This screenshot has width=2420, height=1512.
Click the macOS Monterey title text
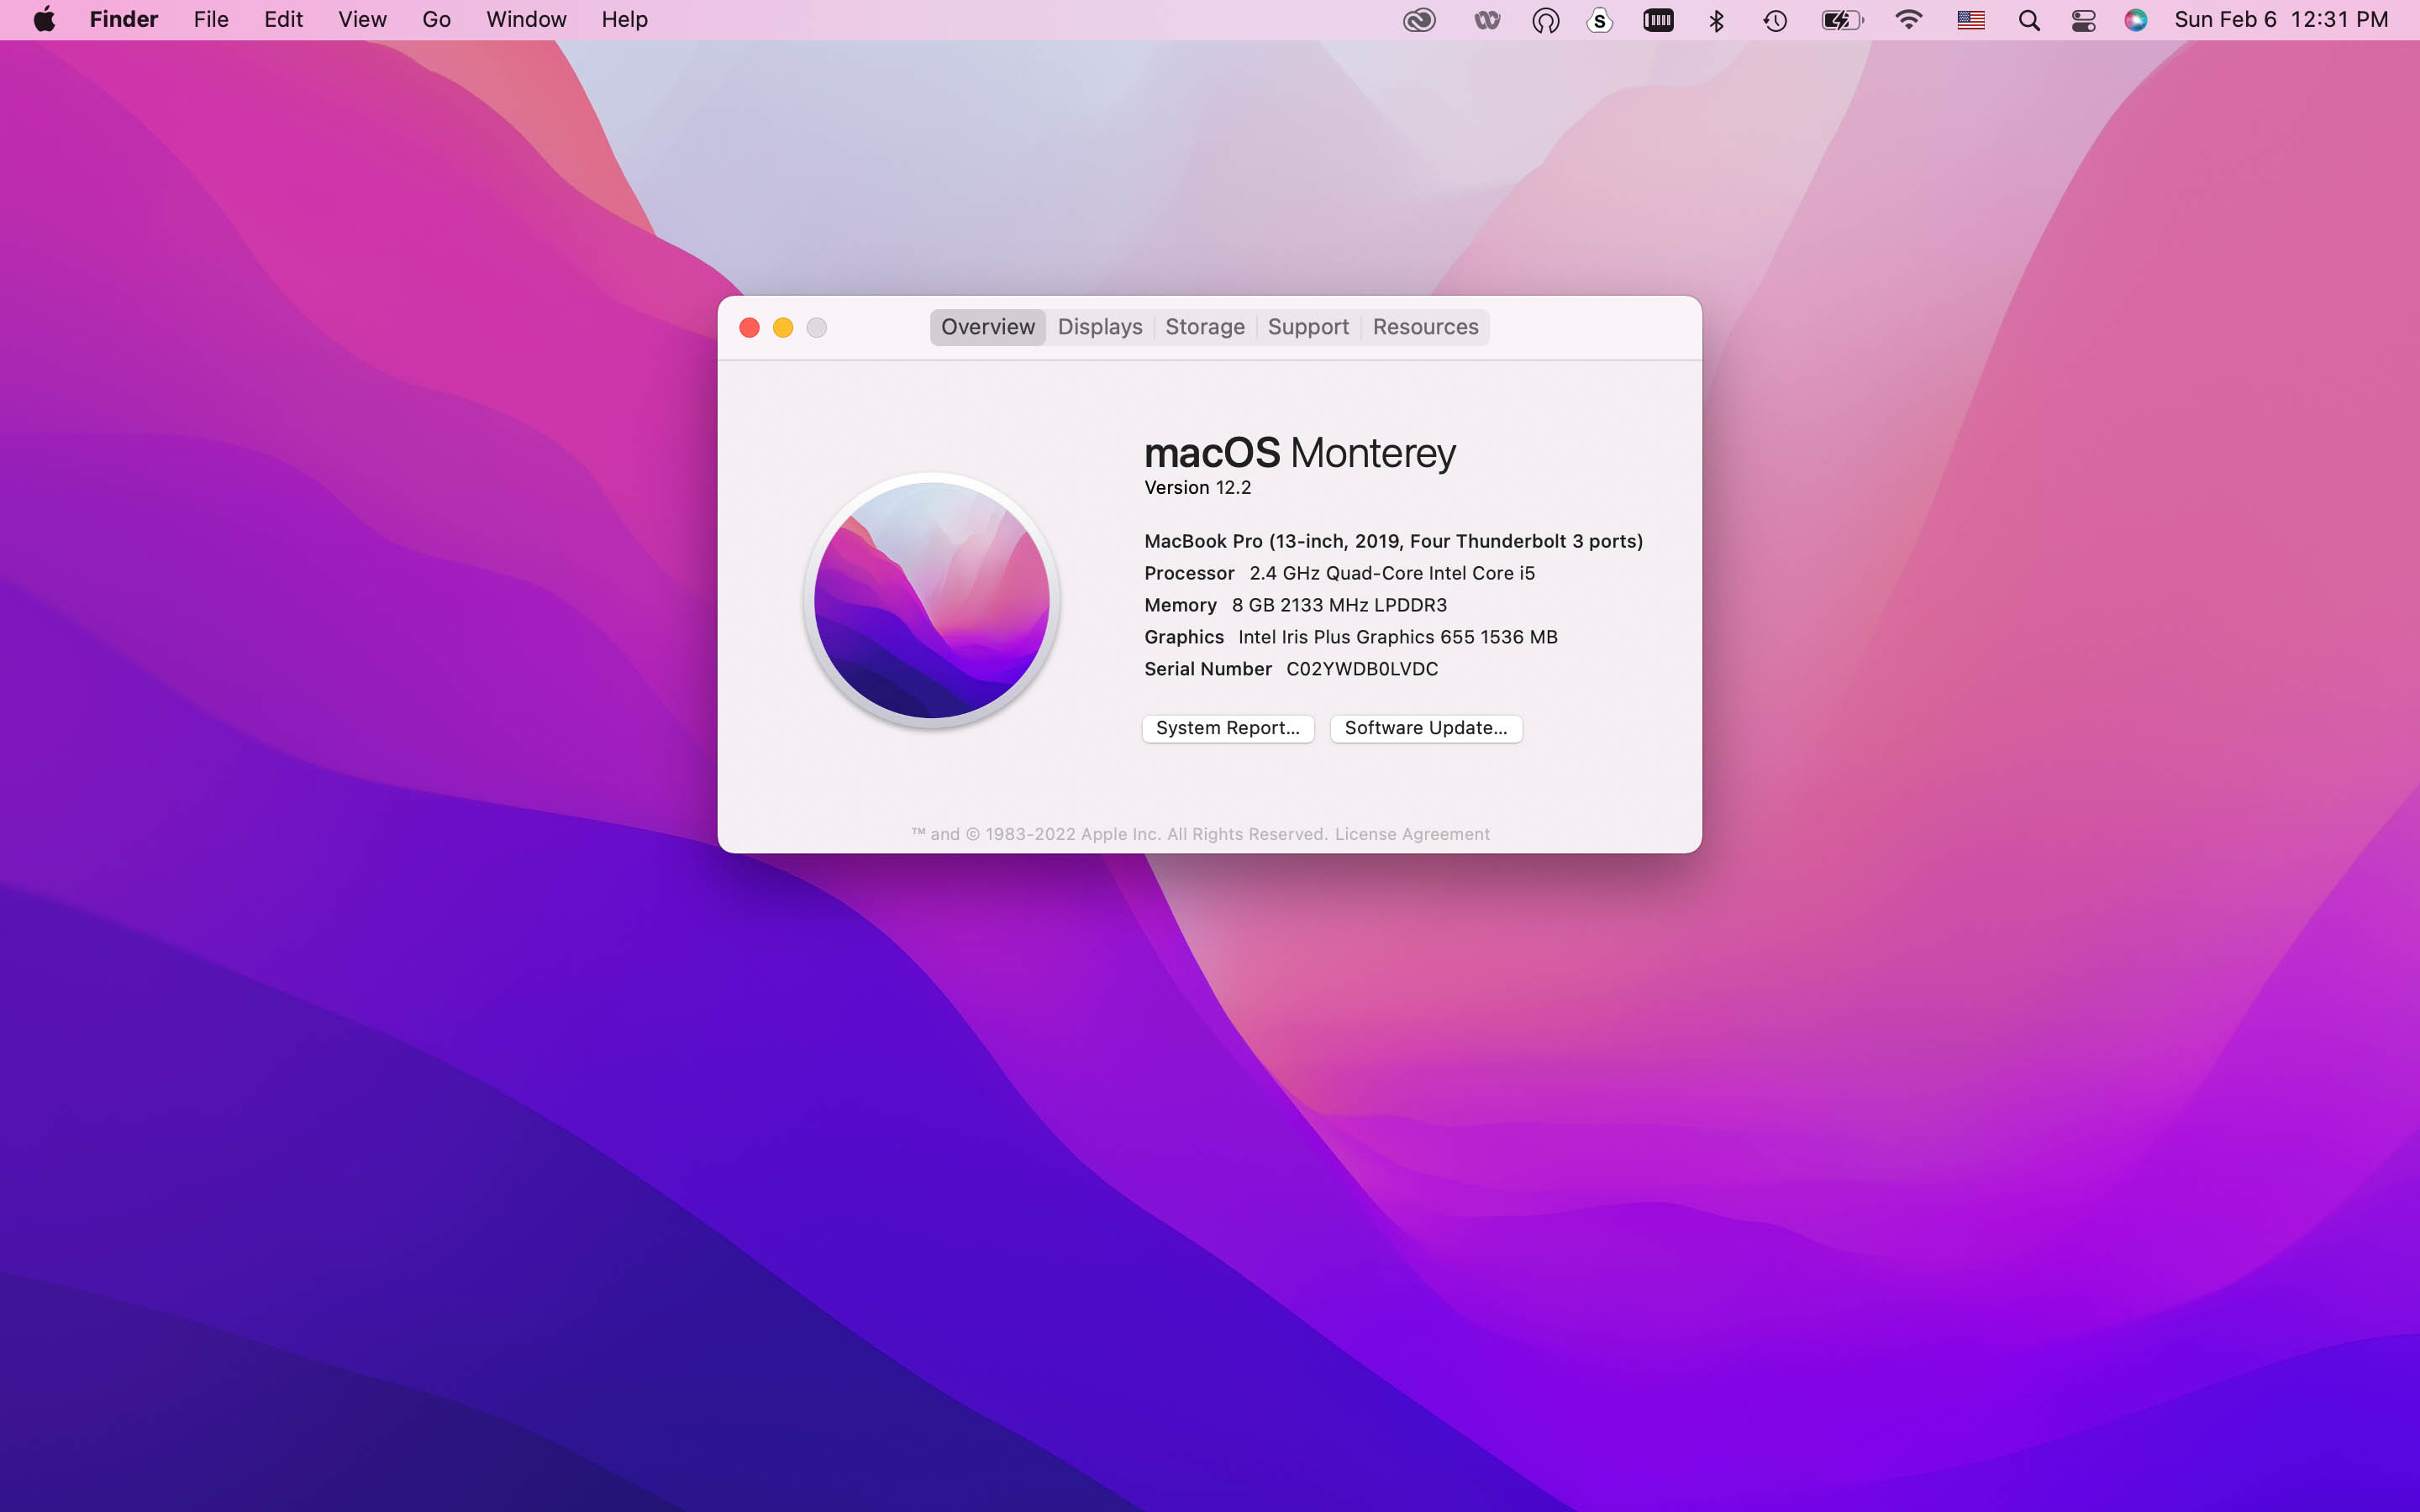(1300, 453)
